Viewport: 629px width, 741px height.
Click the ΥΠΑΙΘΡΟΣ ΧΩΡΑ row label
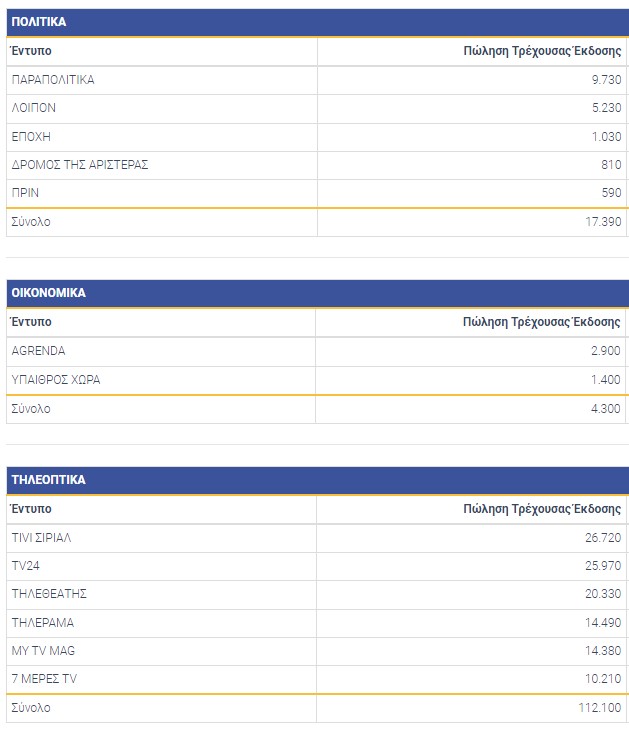tap(56, 380)
